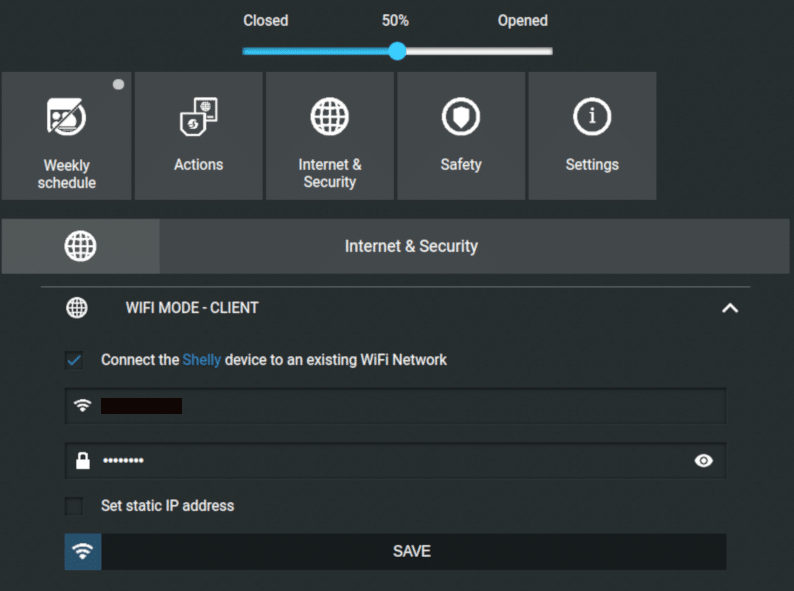Click the lock icon in password field
794x591 pixels.
(83, 460)
